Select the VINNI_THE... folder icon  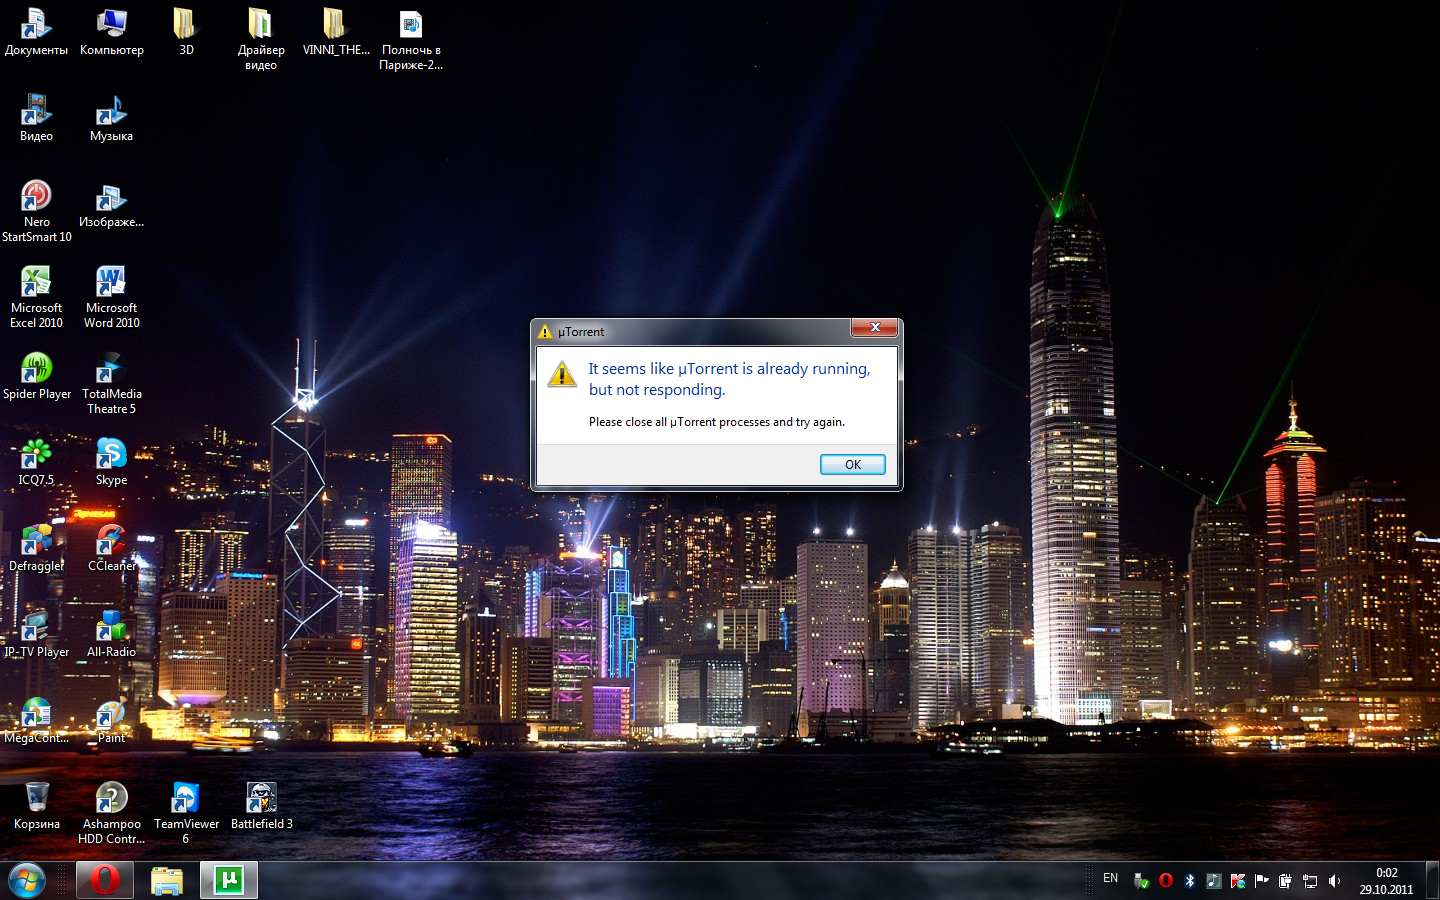pos(336,32)
